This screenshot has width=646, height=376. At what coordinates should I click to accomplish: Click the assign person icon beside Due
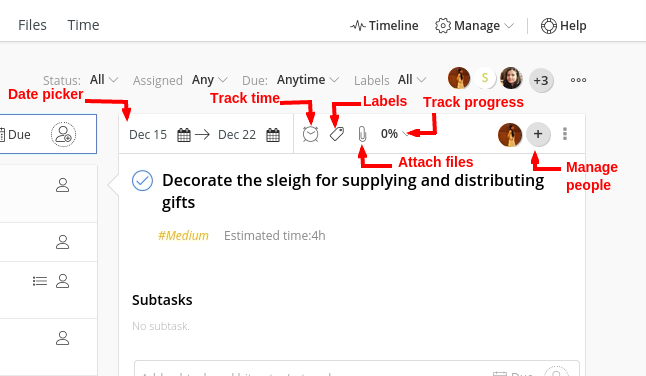point(63,134)
